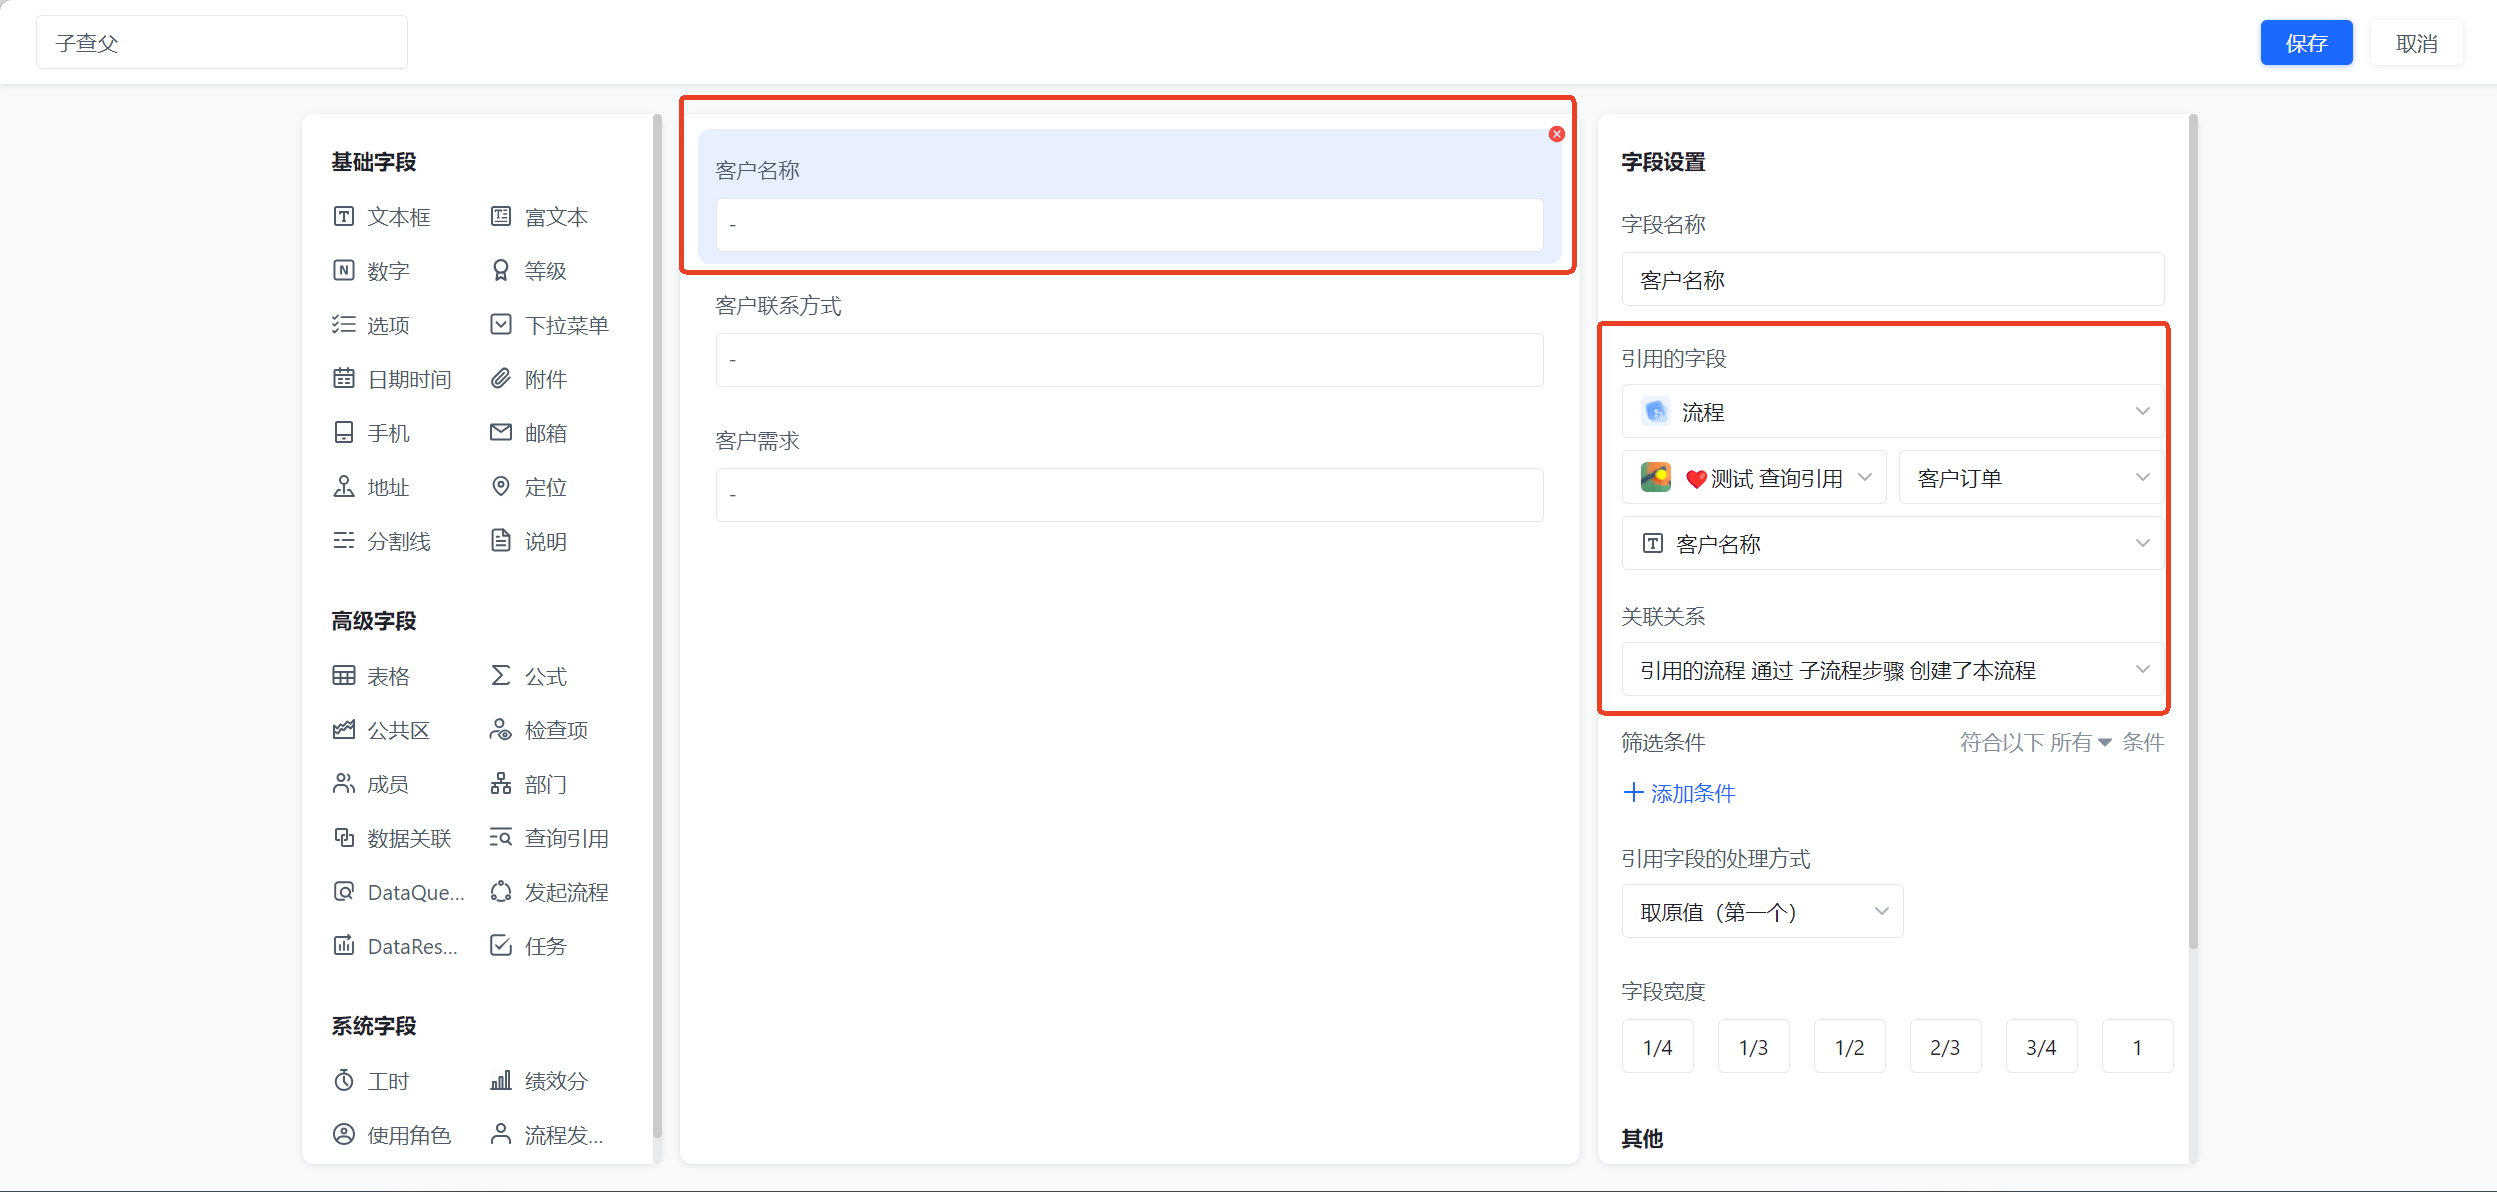The image size is (2497, 1192).
Task: Select the 发起流程 start workflow icon
Action: coord(501,892)
